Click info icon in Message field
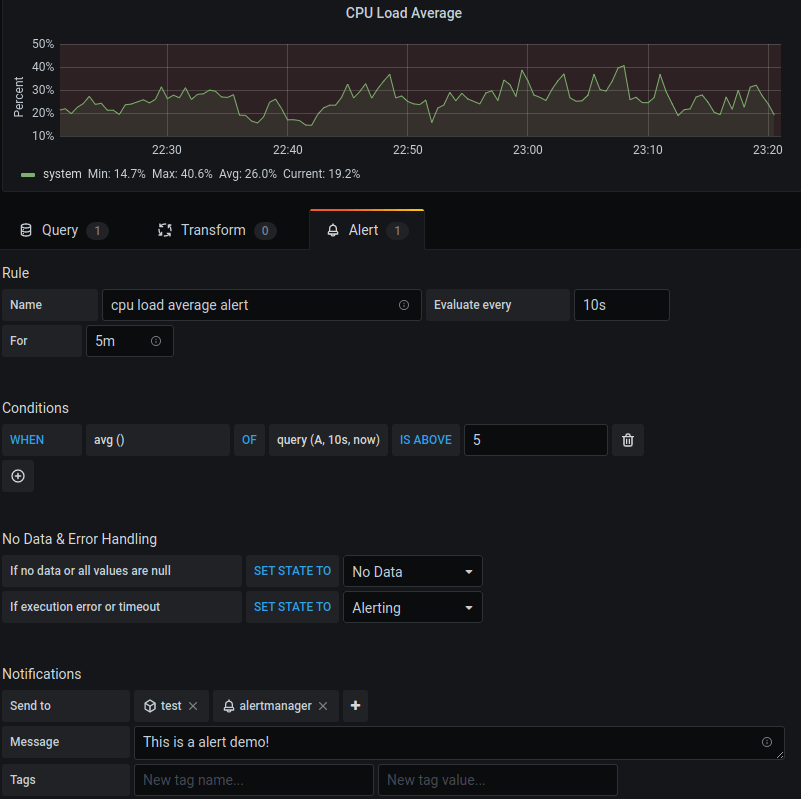This screenshot has height=799, width=801. pyautogui.click(x=767, y=742)
